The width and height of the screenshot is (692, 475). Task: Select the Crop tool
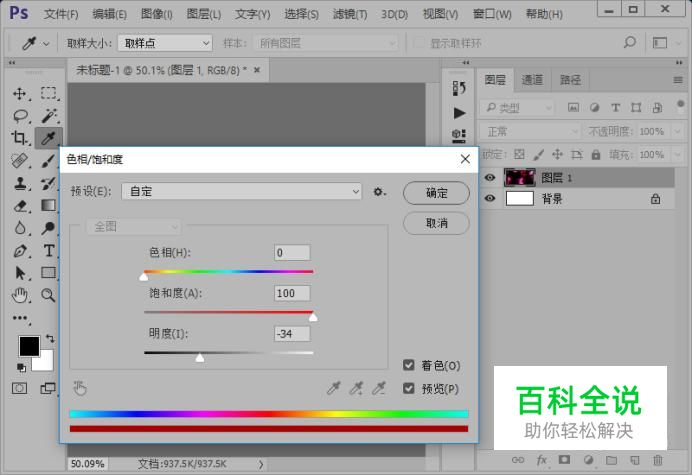(19, 138)
